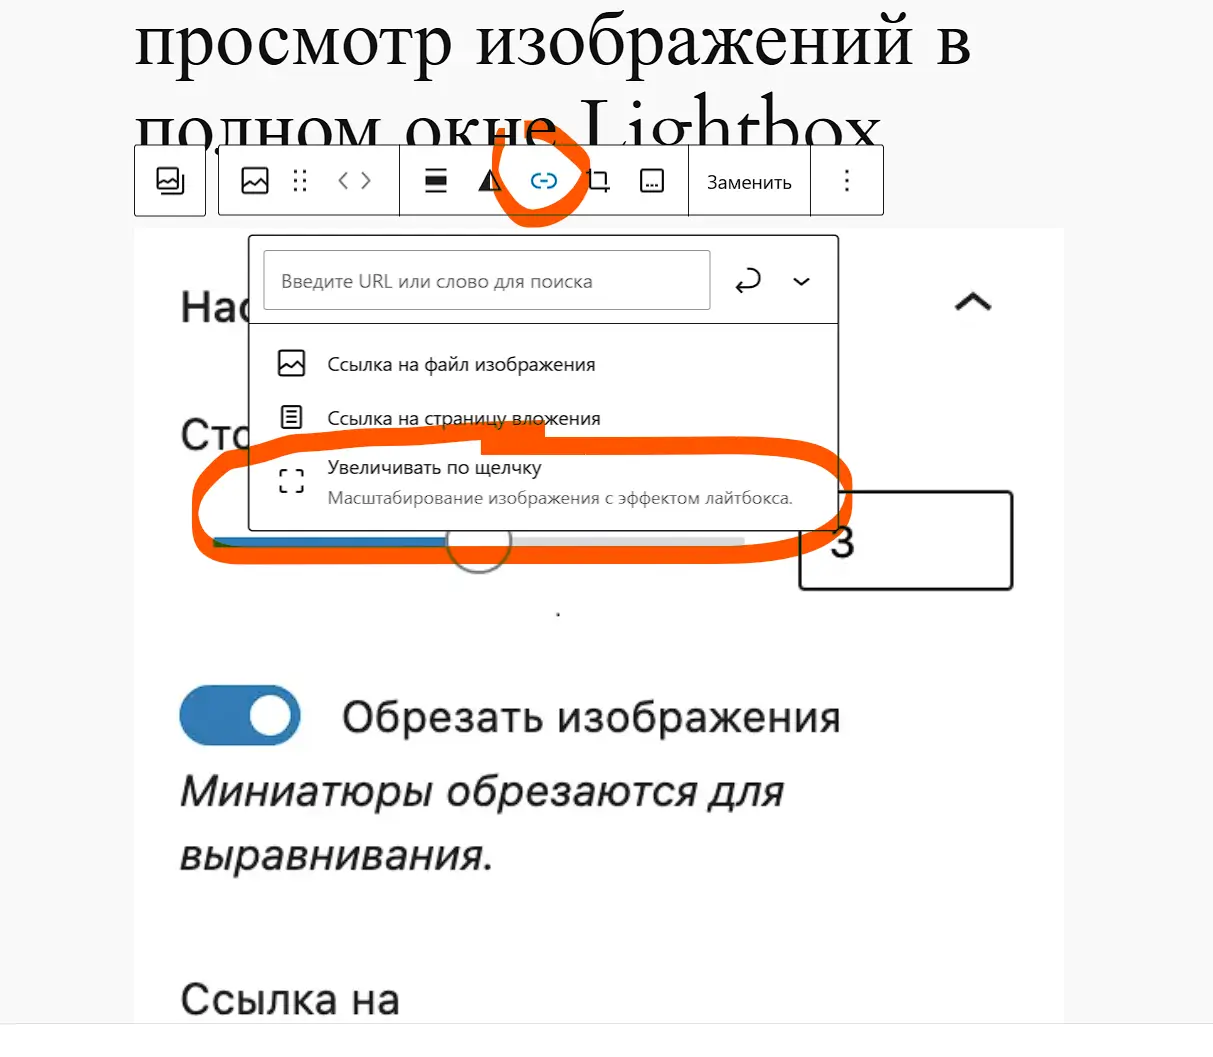Open the alignment icon in the toolbar
1213x1057 pixels.
click(x=435, y=180)
